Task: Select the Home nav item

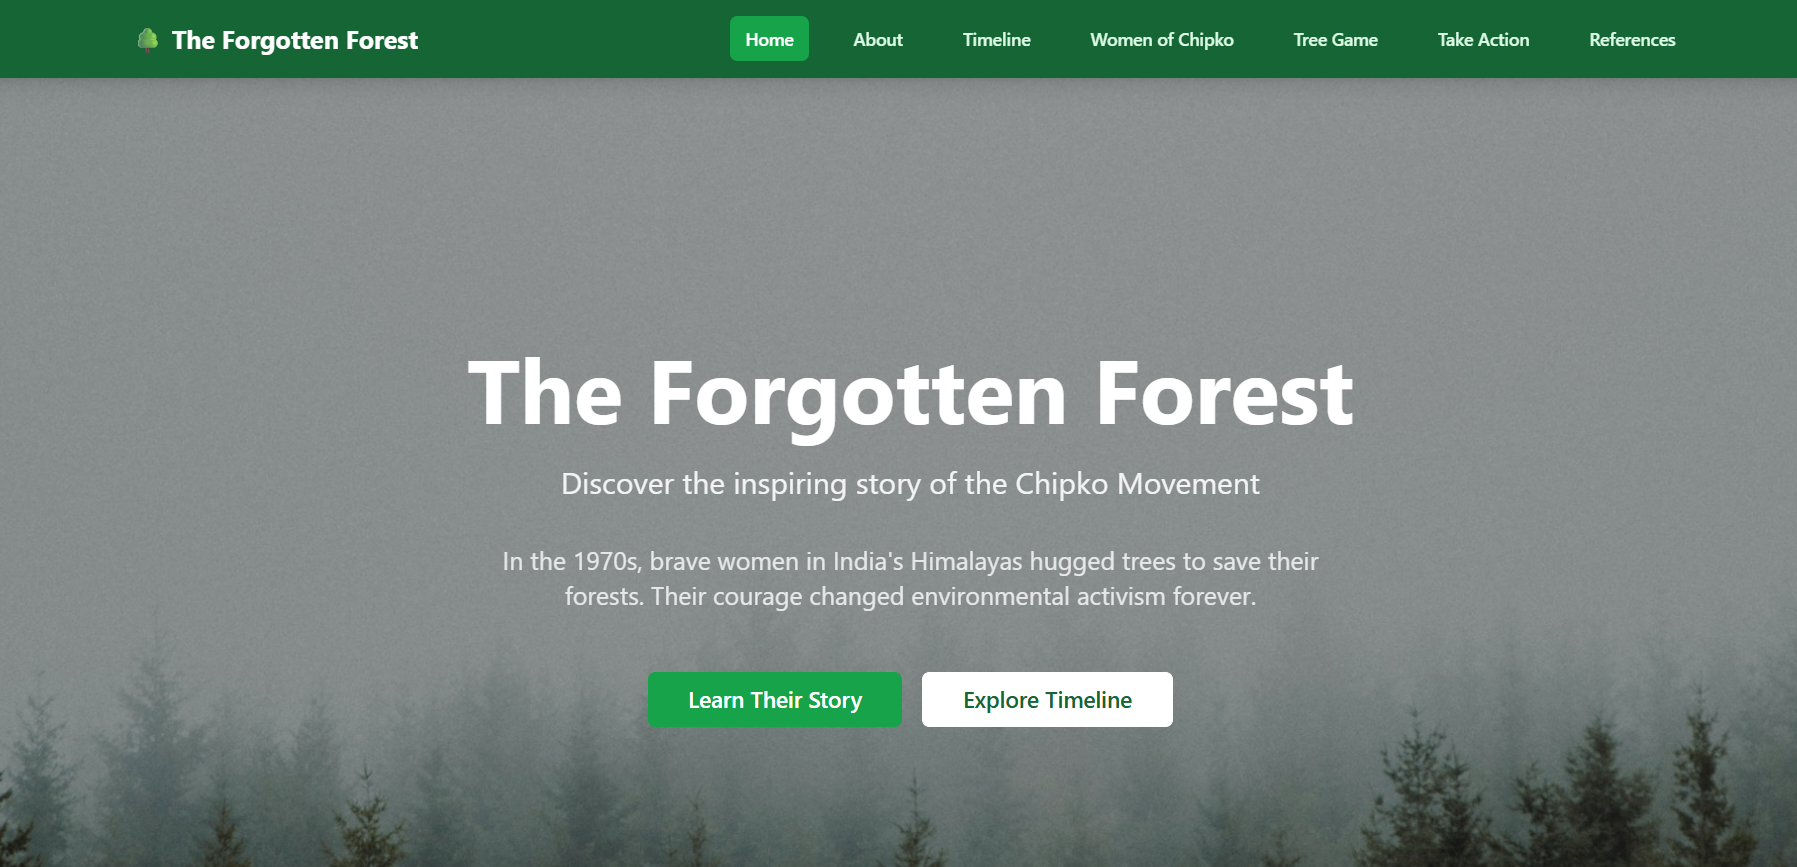Action: pos(769,39)
